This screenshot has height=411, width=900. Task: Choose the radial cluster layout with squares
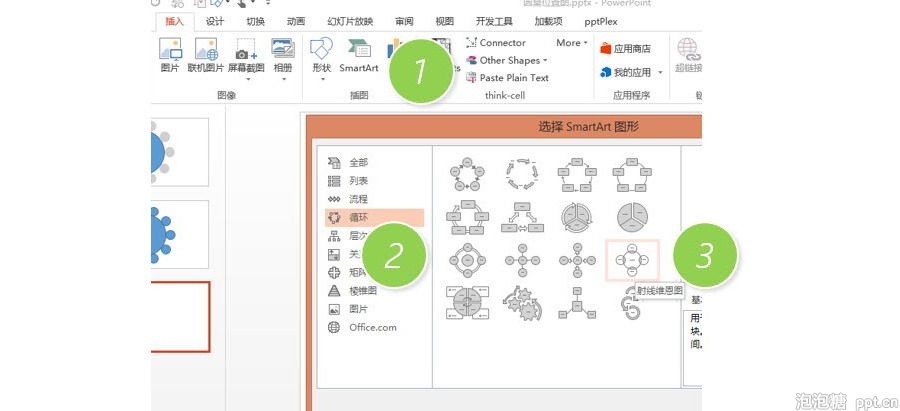[577, 303]
